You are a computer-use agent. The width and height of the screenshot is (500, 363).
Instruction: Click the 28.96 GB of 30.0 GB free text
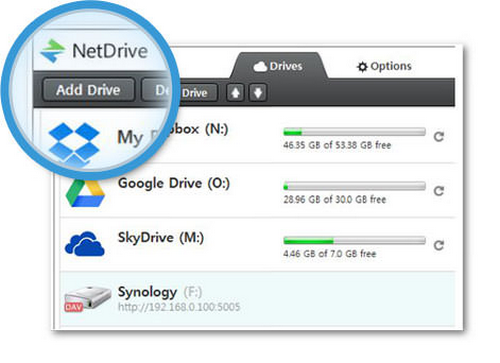[335, 199]
